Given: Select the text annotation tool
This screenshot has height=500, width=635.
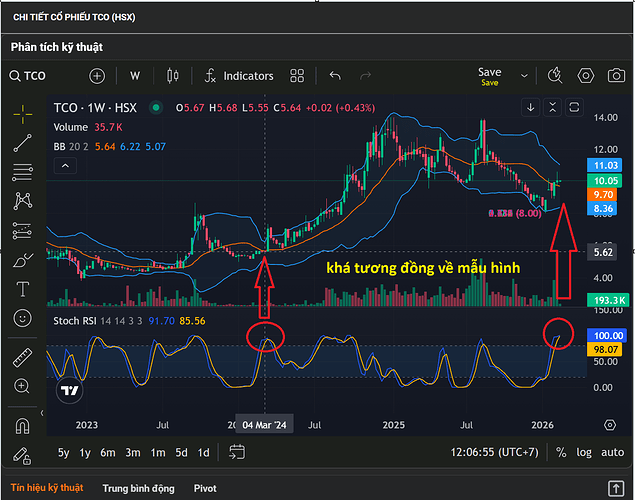Looking at the screenshot, I should [23, 289].
